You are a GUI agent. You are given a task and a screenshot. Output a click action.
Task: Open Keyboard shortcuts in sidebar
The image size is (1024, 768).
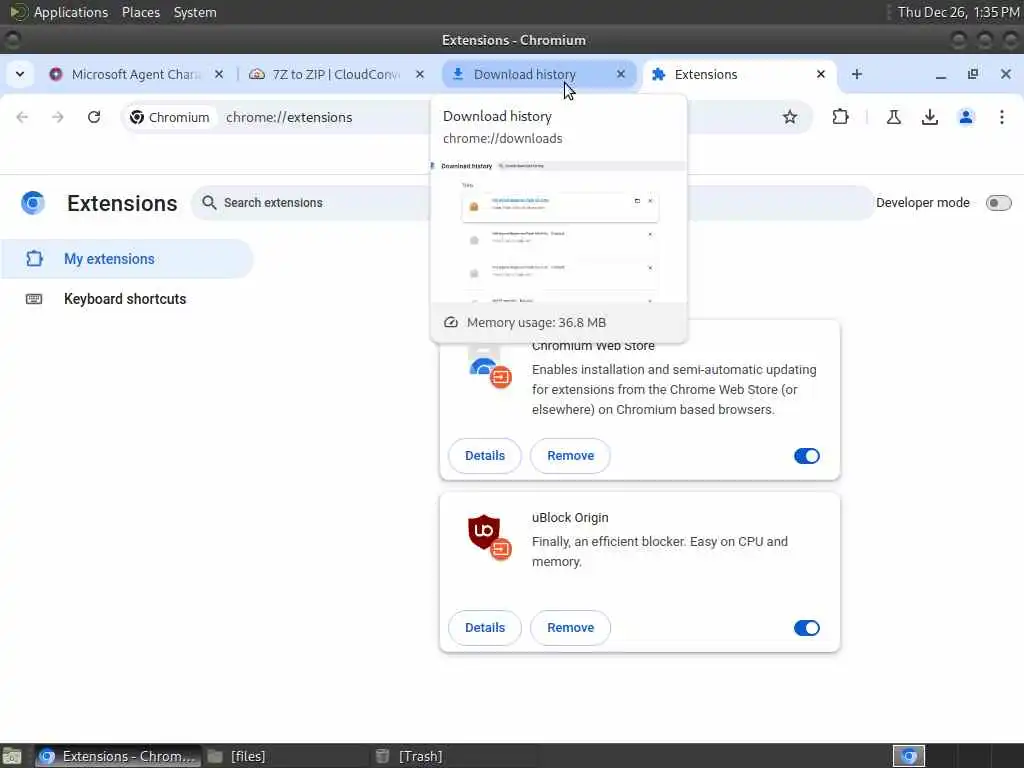pyautogui.click(x=127, y=299)
